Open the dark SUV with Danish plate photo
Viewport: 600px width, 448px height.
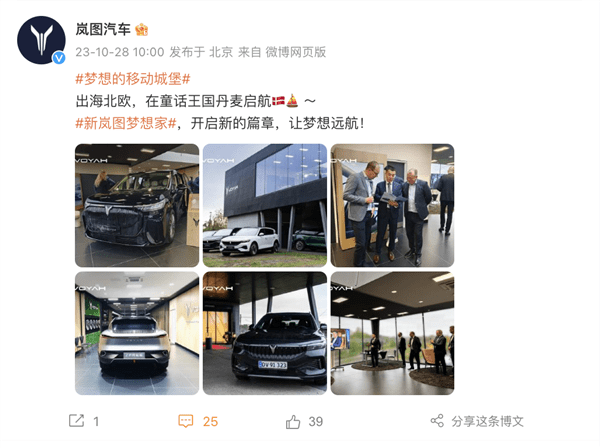[265, 333]
